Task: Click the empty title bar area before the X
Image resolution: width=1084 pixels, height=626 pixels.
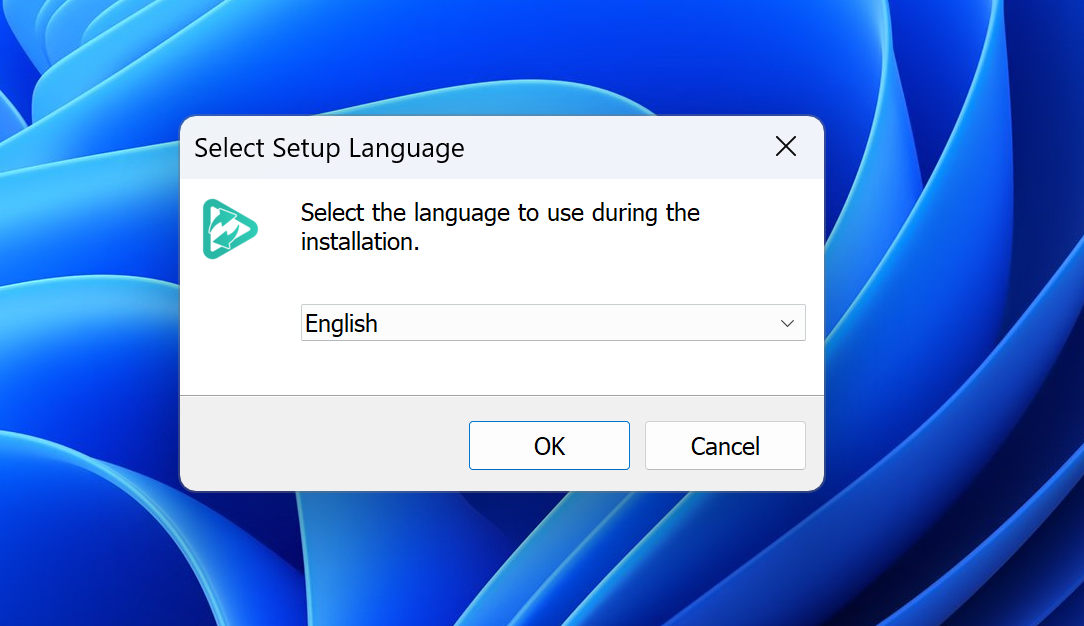Action: click(620, 148)
